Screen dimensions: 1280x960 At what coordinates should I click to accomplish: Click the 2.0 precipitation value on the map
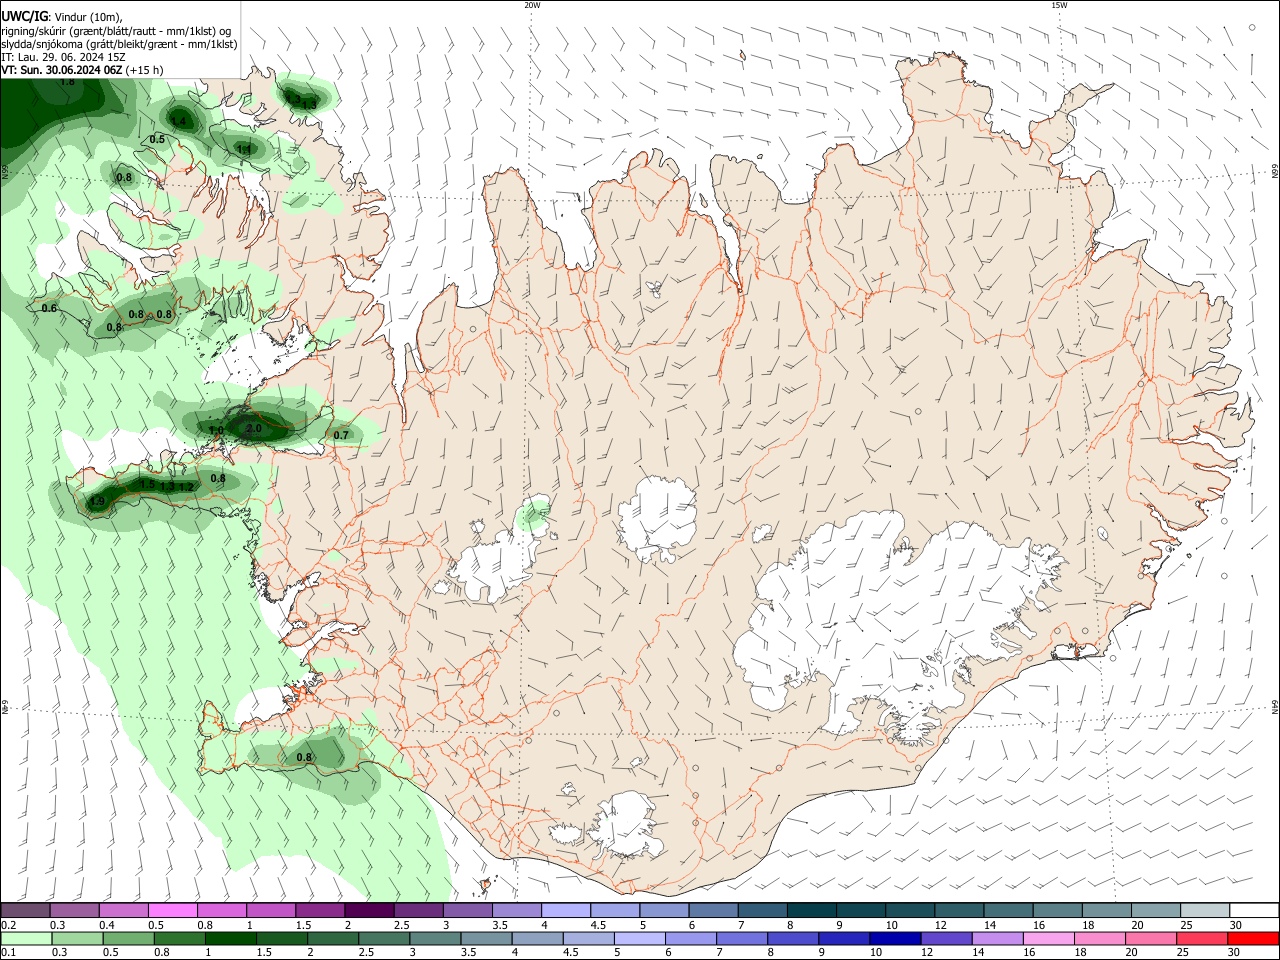(253, 428)
